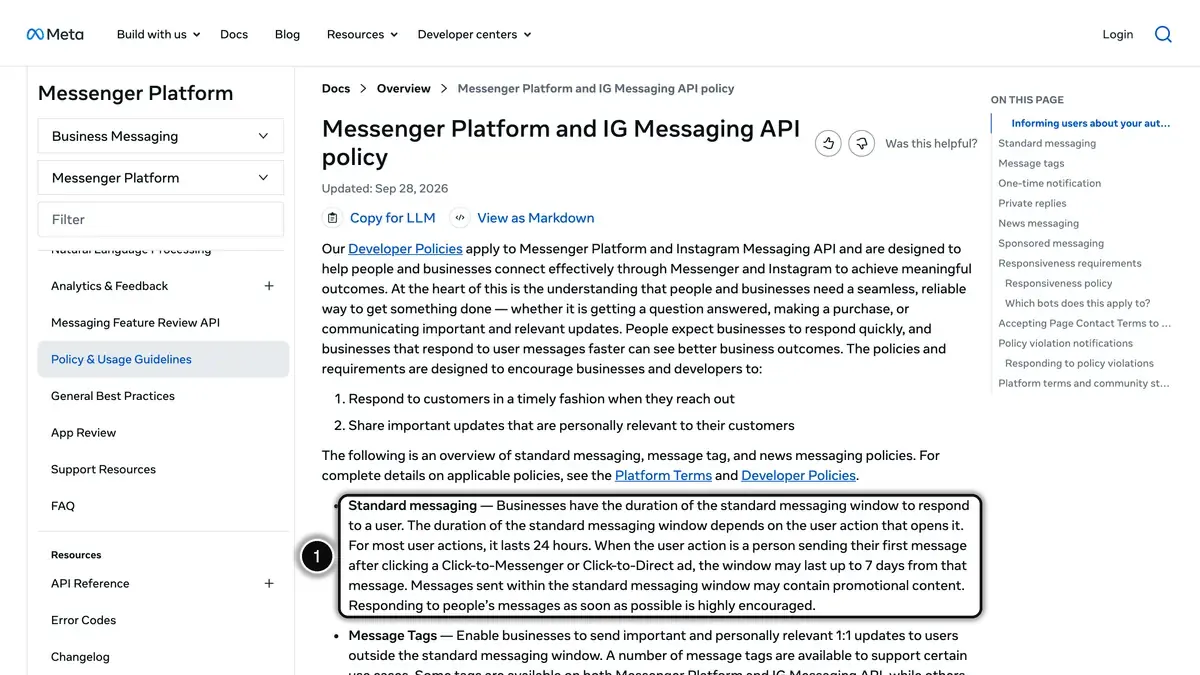Screen dimensions: 1200x675
Task: Open the Developer Policies link in intro
Action: pyautogui.click(x=405, y=249)
